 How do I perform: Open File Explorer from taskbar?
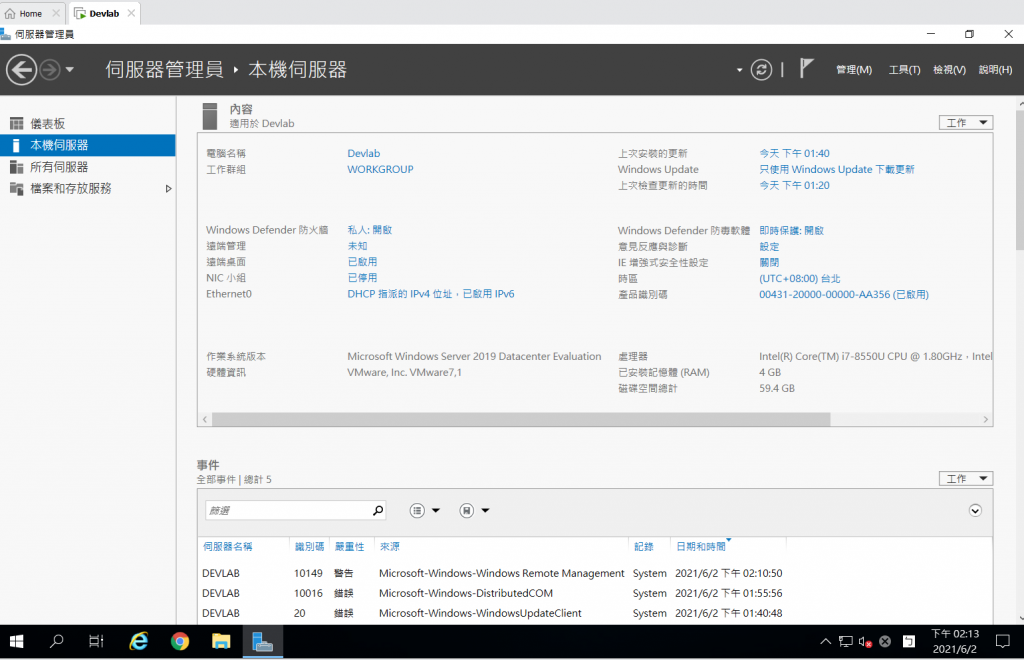coord(221,642)
